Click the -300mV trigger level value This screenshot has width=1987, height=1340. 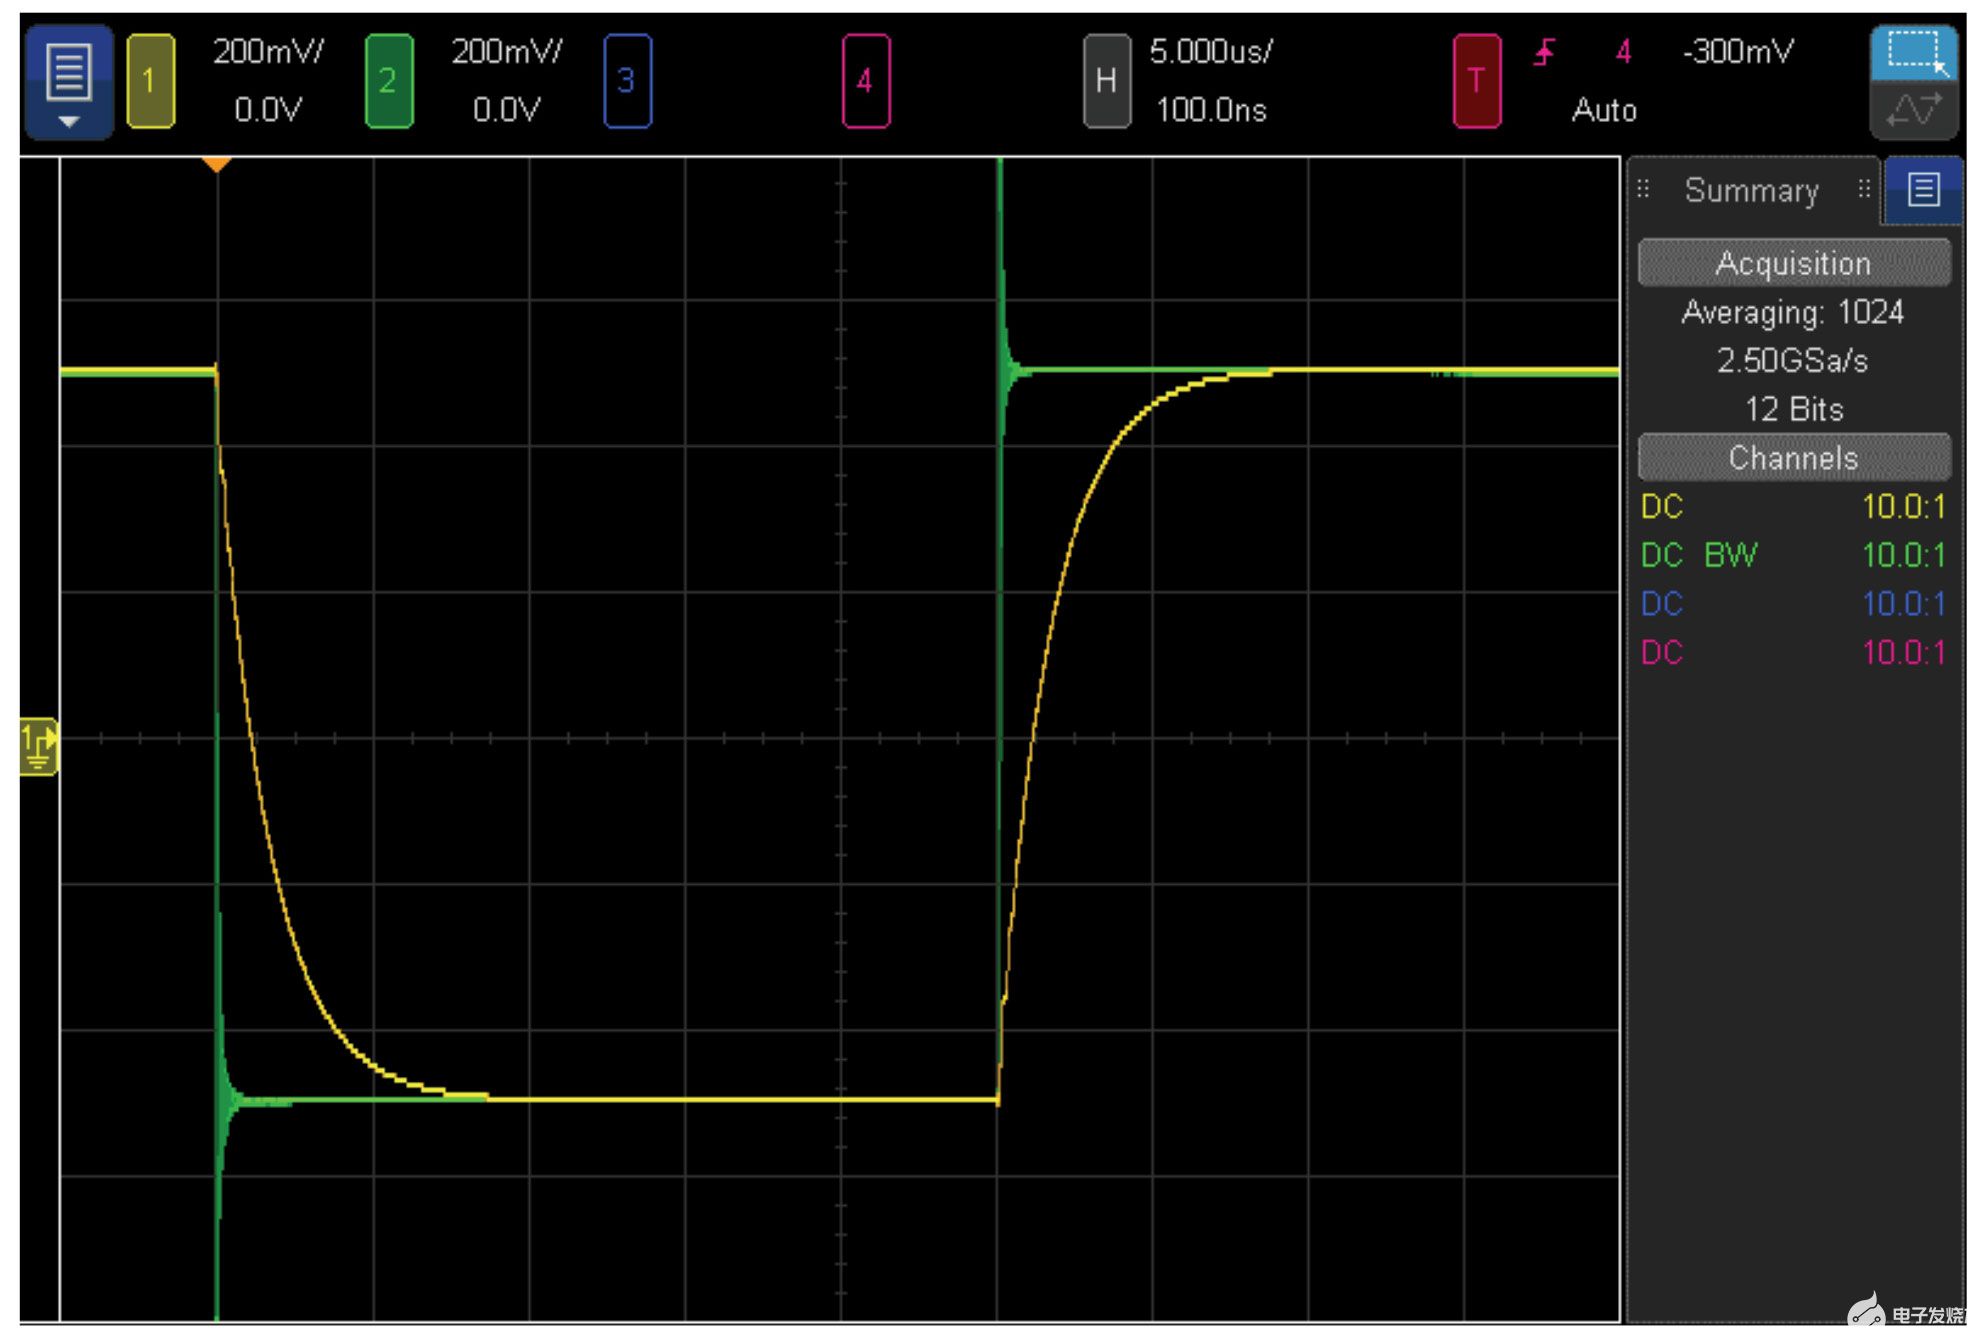(1738, 52)
